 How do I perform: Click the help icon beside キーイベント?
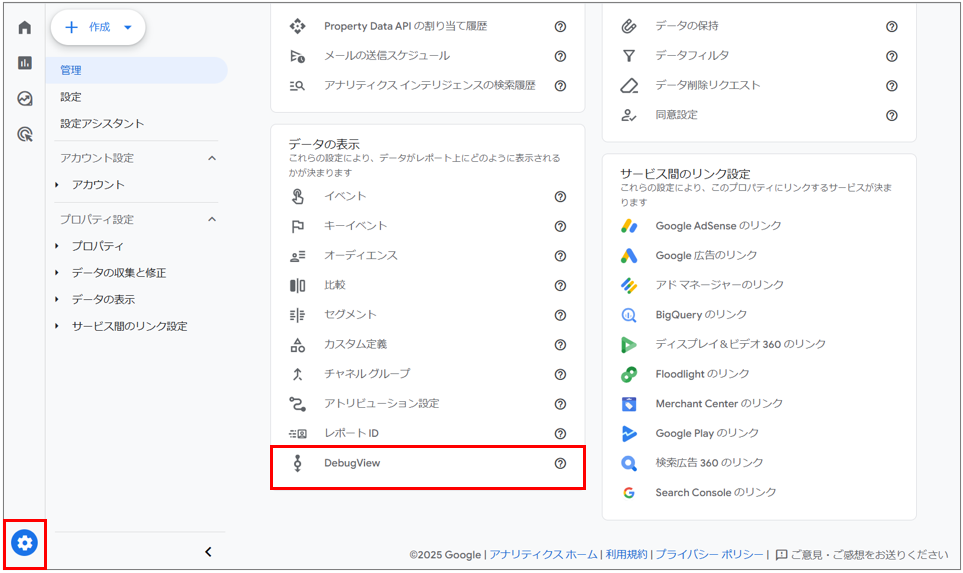tap(560, 226)
